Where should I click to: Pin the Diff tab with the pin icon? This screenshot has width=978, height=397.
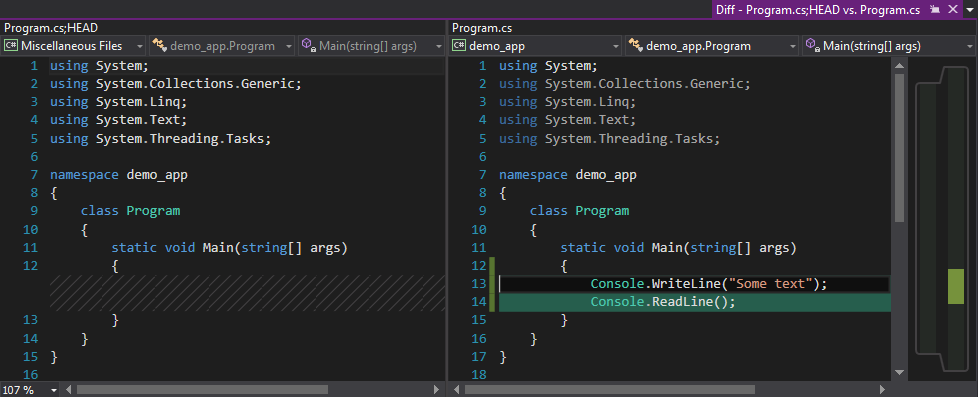point(934,9)
